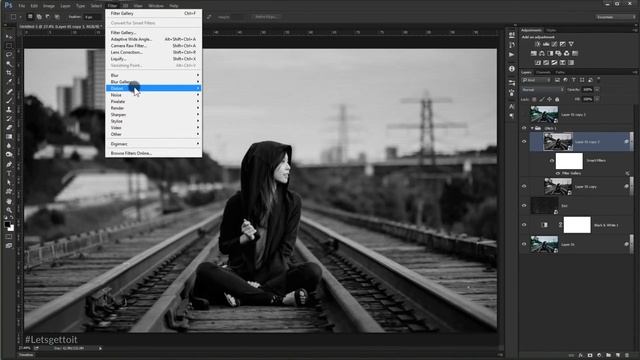This screenshot has width=640, height=360.
Task: Select the Pen tool
Action: (x=9, y=164)
